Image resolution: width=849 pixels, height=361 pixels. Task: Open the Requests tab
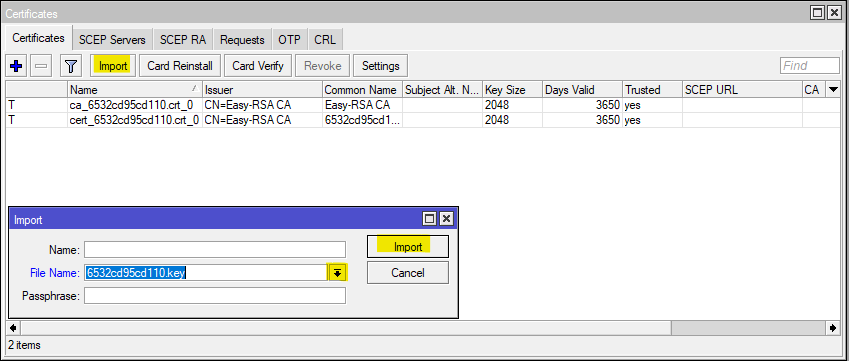(x=242, y=40)
